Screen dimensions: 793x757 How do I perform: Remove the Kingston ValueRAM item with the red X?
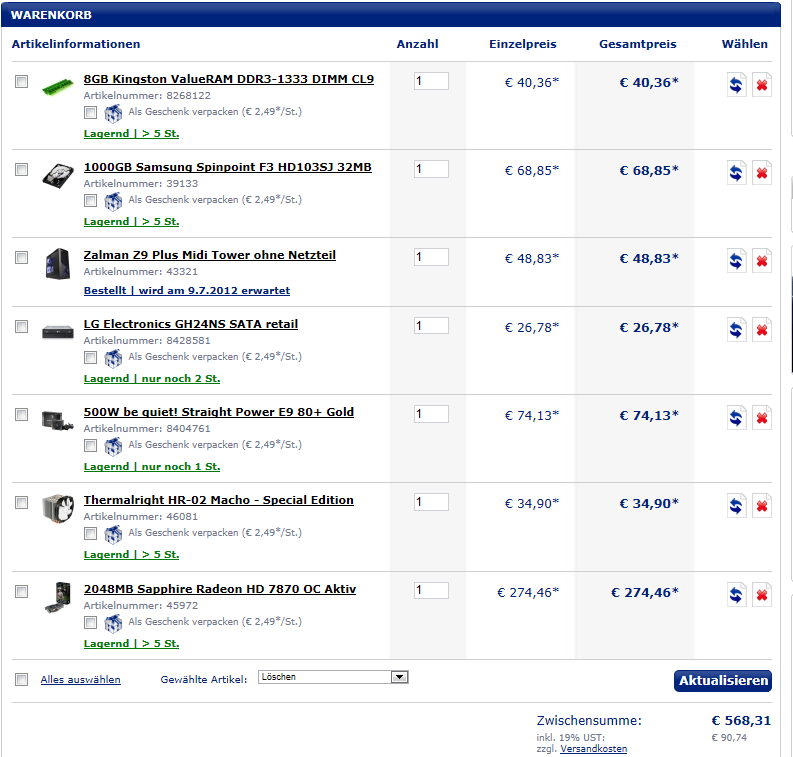(x=762, y=84)
